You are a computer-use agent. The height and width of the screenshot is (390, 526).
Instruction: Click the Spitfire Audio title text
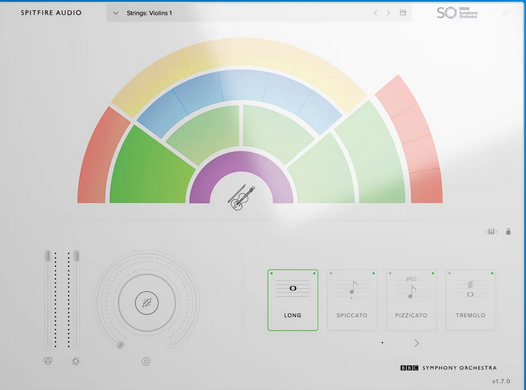pyautogui.click(x=51, y=13)
